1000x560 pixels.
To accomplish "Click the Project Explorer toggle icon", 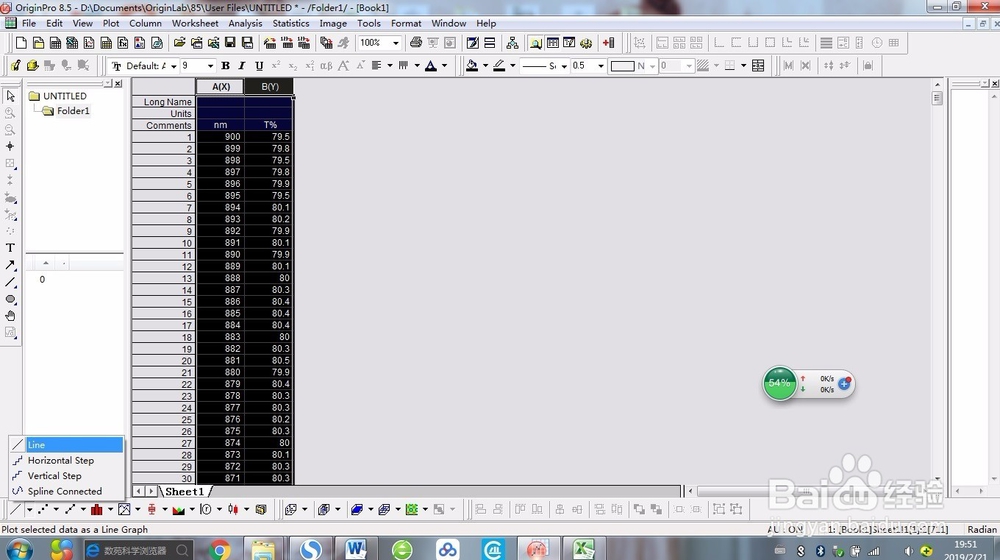I will point(536,43).
